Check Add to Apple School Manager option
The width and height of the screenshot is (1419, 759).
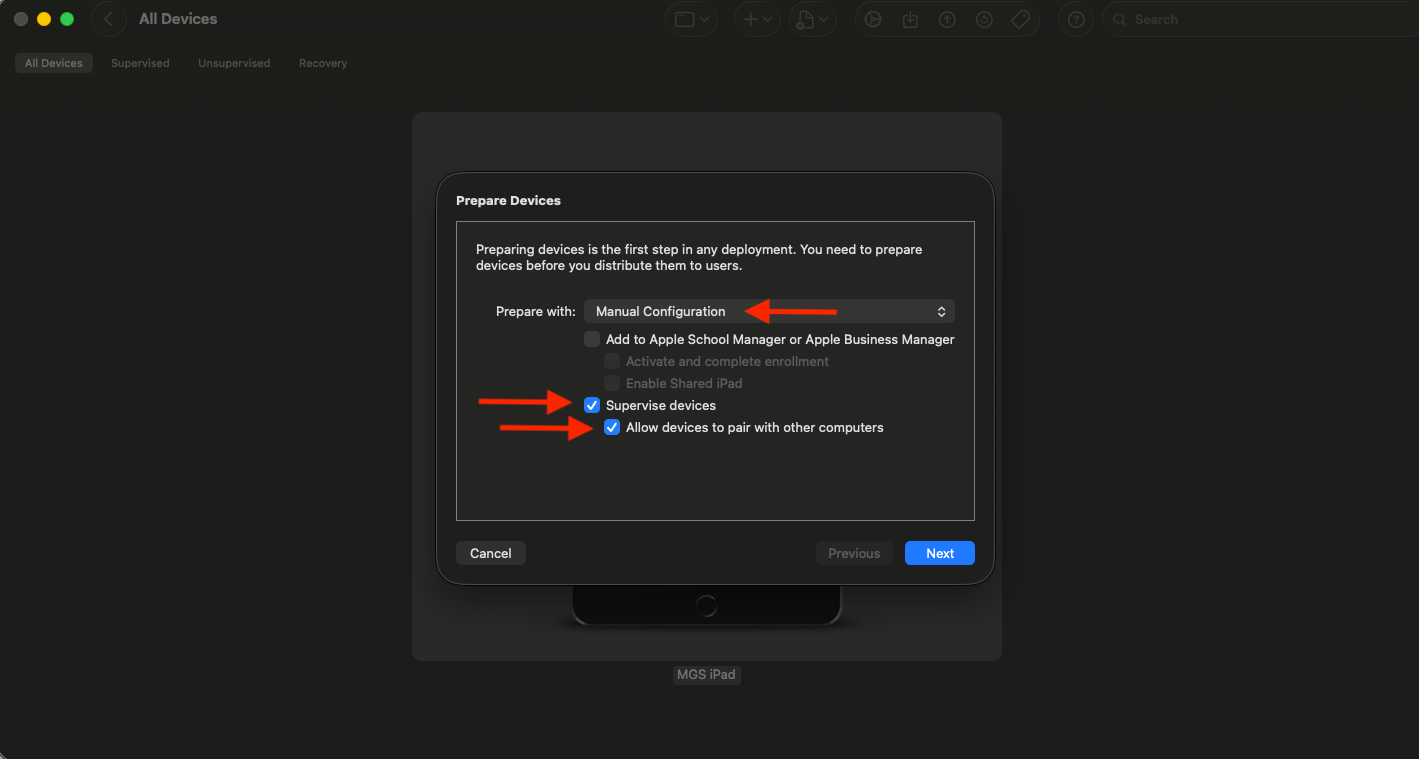coord(592,339)
